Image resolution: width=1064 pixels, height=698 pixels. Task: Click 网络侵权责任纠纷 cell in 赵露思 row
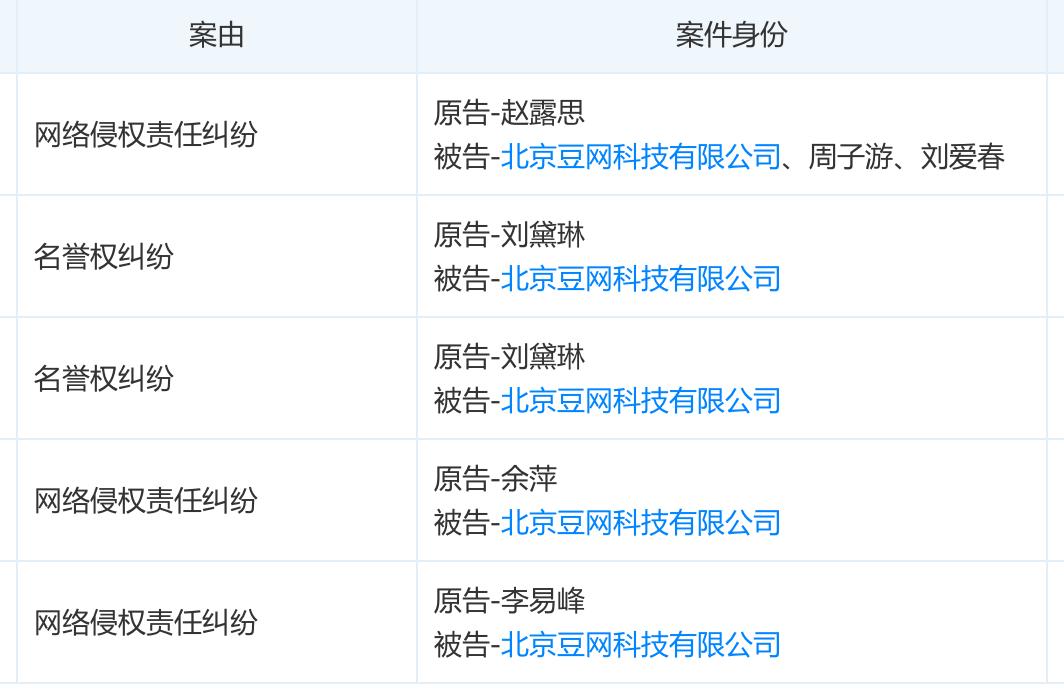pyautogui.click(x=146, y=134)
